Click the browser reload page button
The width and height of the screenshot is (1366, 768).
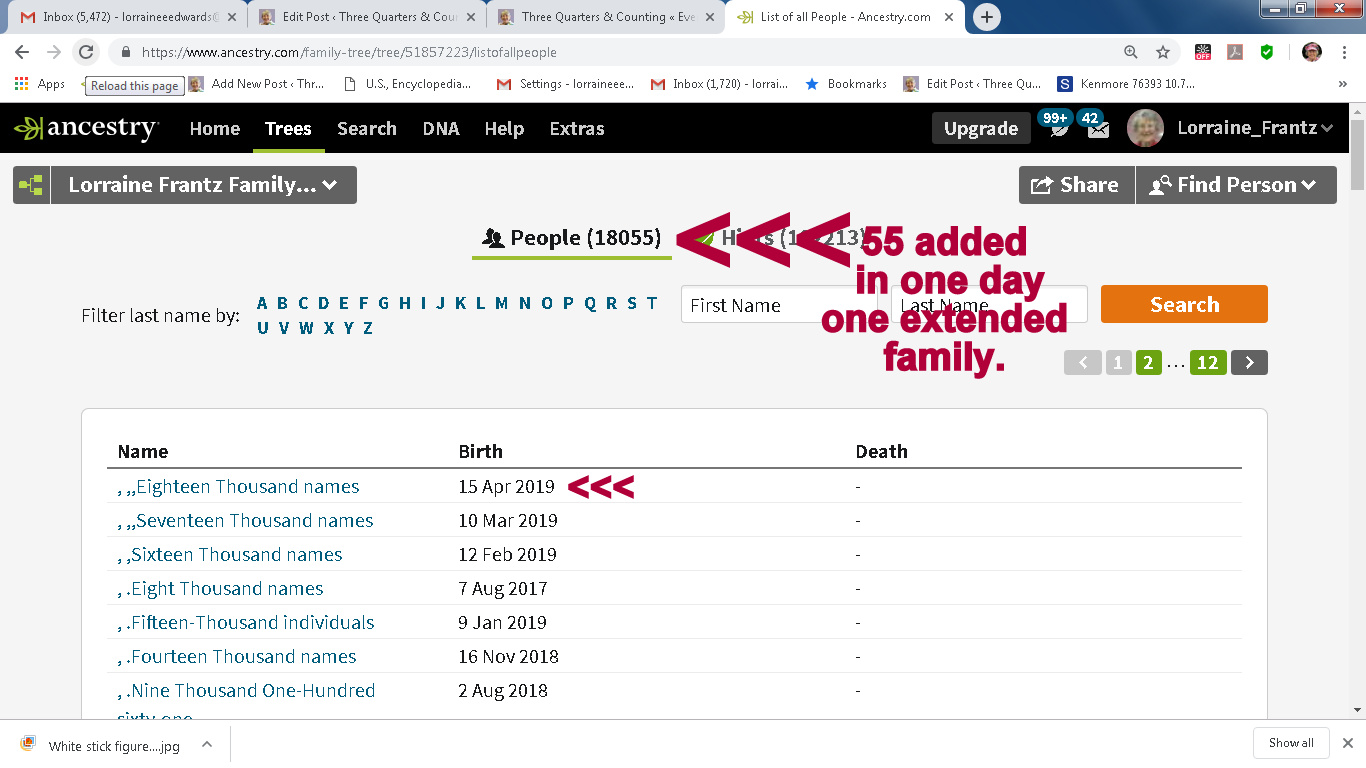coord(86,52)
